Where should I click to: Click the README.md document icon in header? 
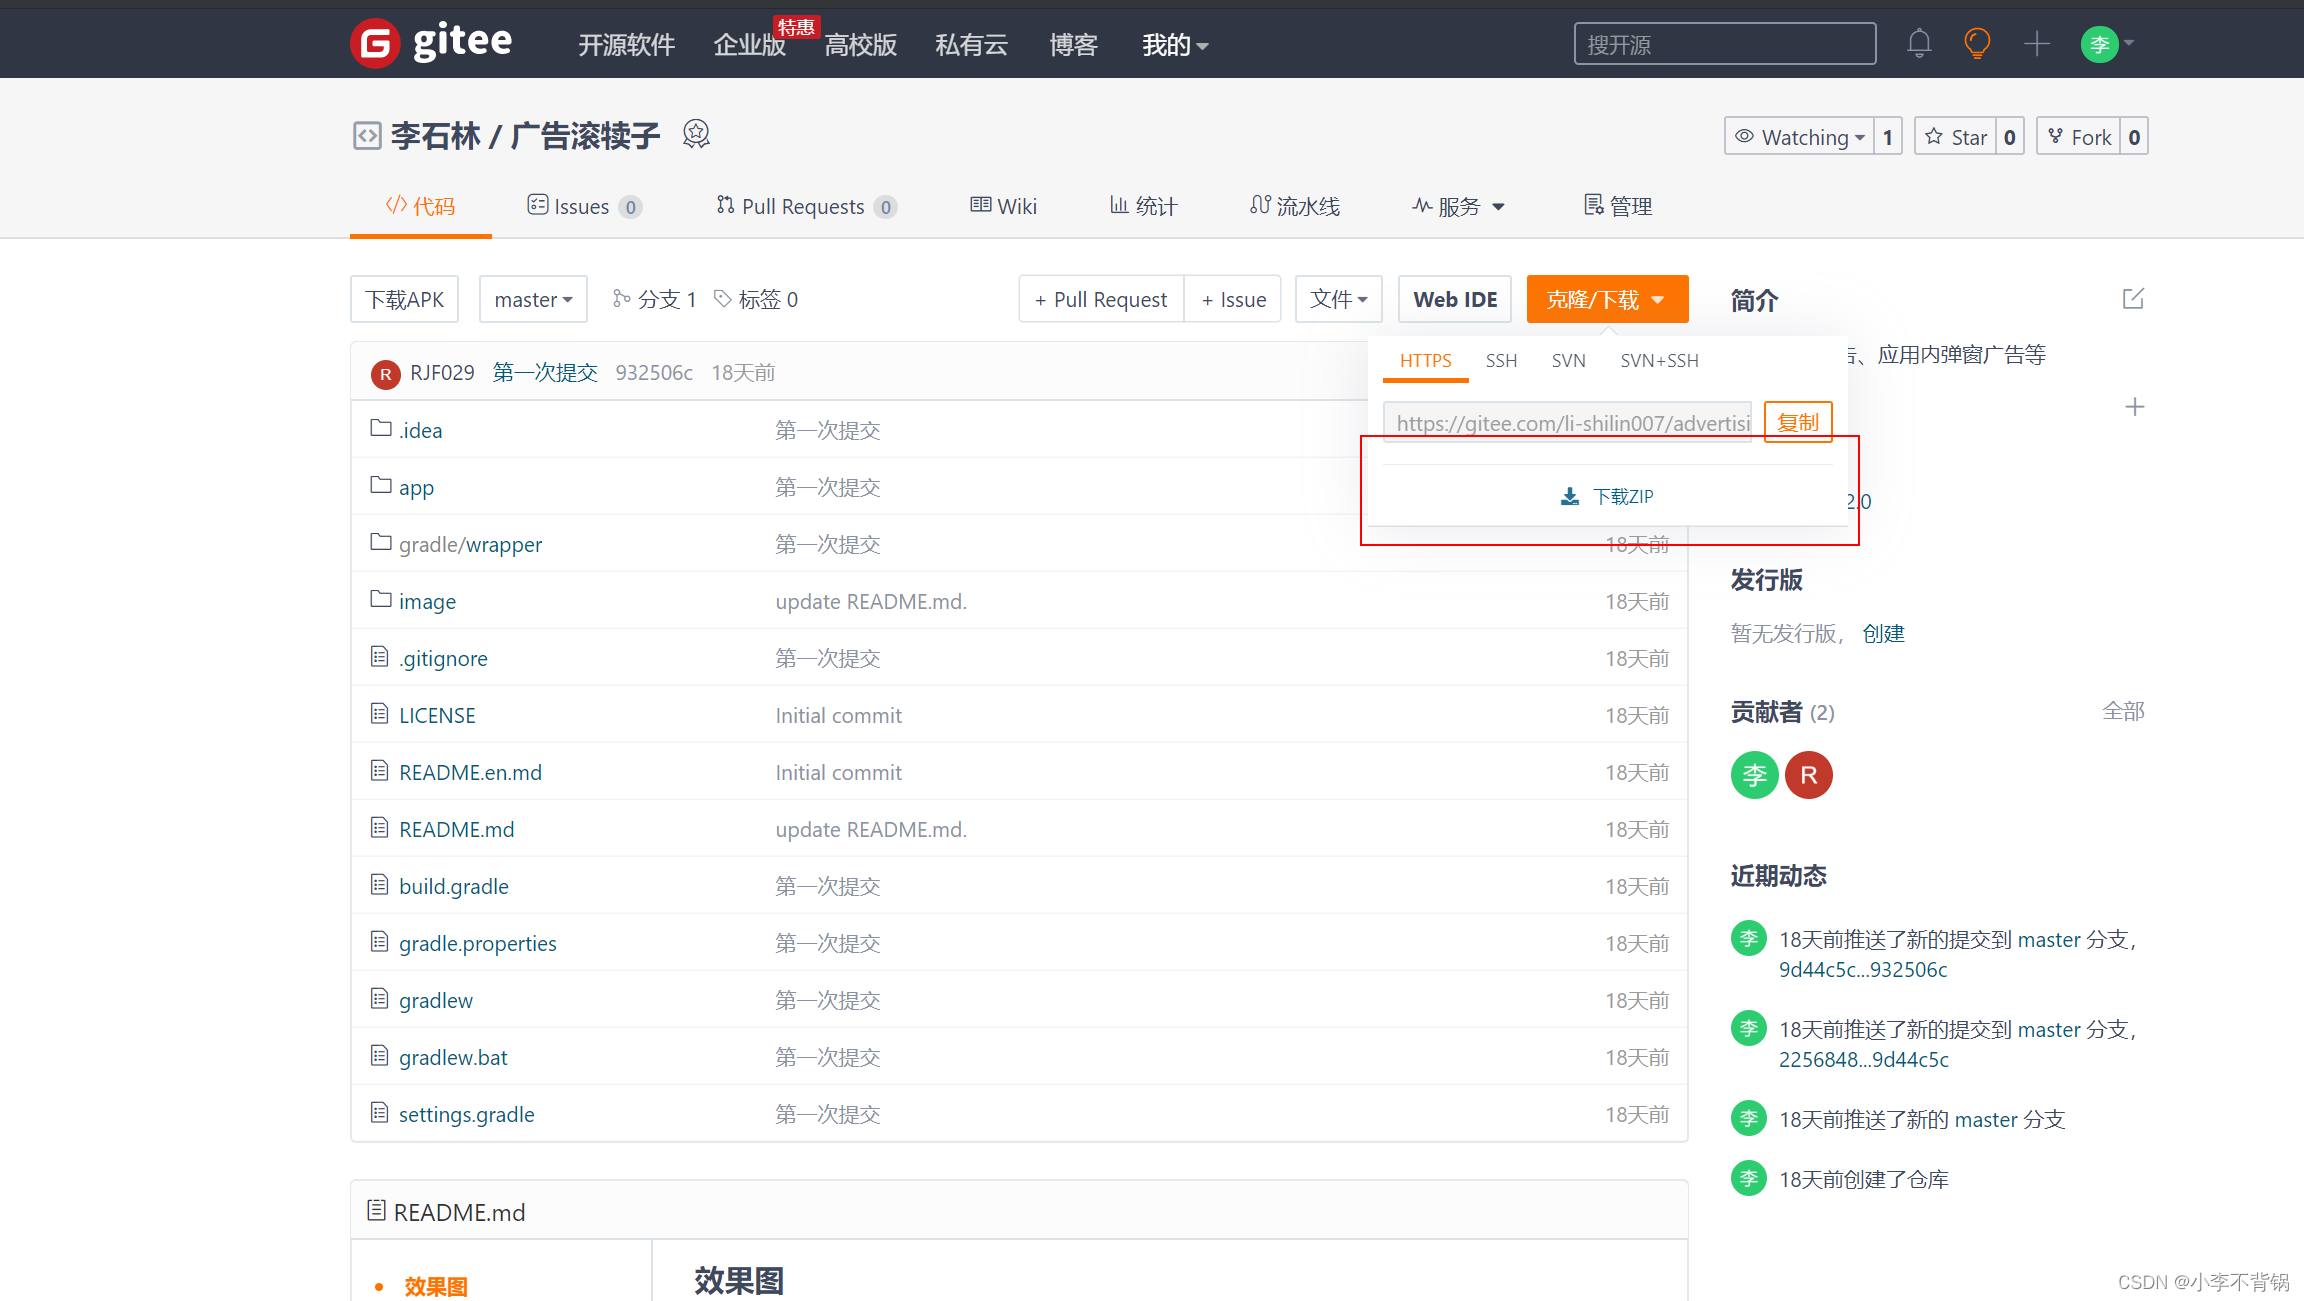coord(376,1211)
